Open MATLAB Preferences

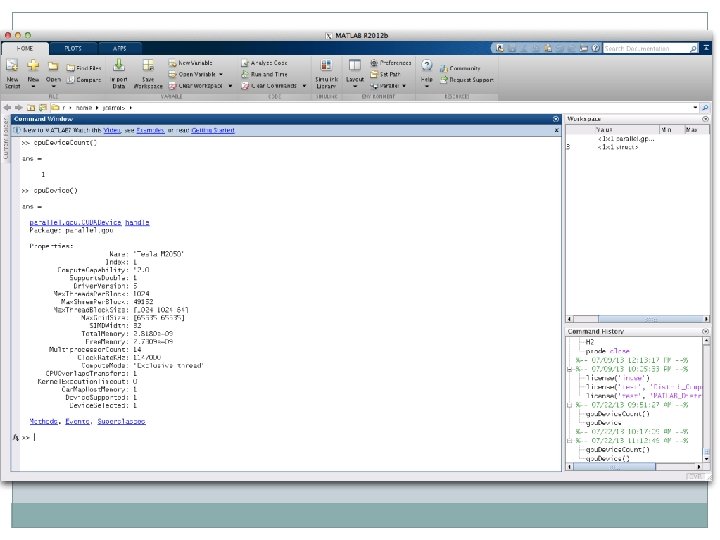click(391, 63)
